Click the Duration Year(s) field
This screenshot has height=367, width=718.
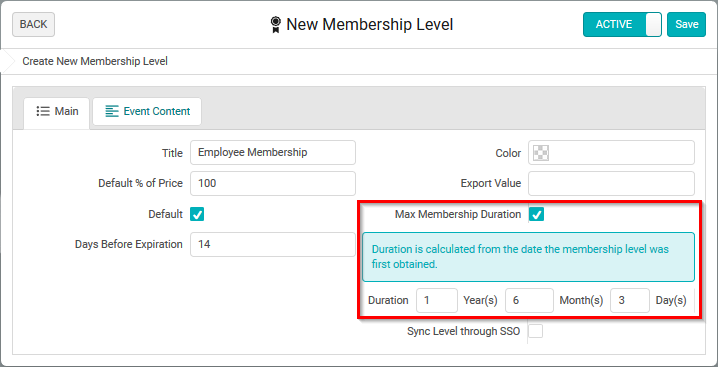pyautogui.click(x=437, y=301)
